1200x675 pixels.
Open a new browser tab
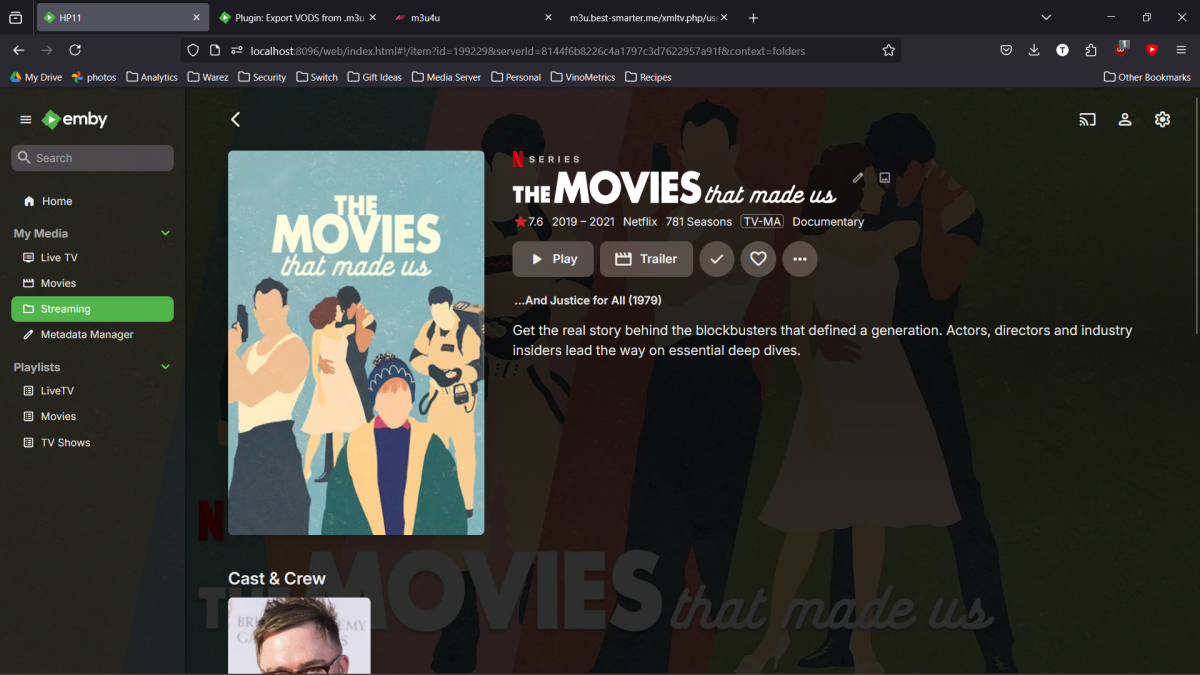753,18
